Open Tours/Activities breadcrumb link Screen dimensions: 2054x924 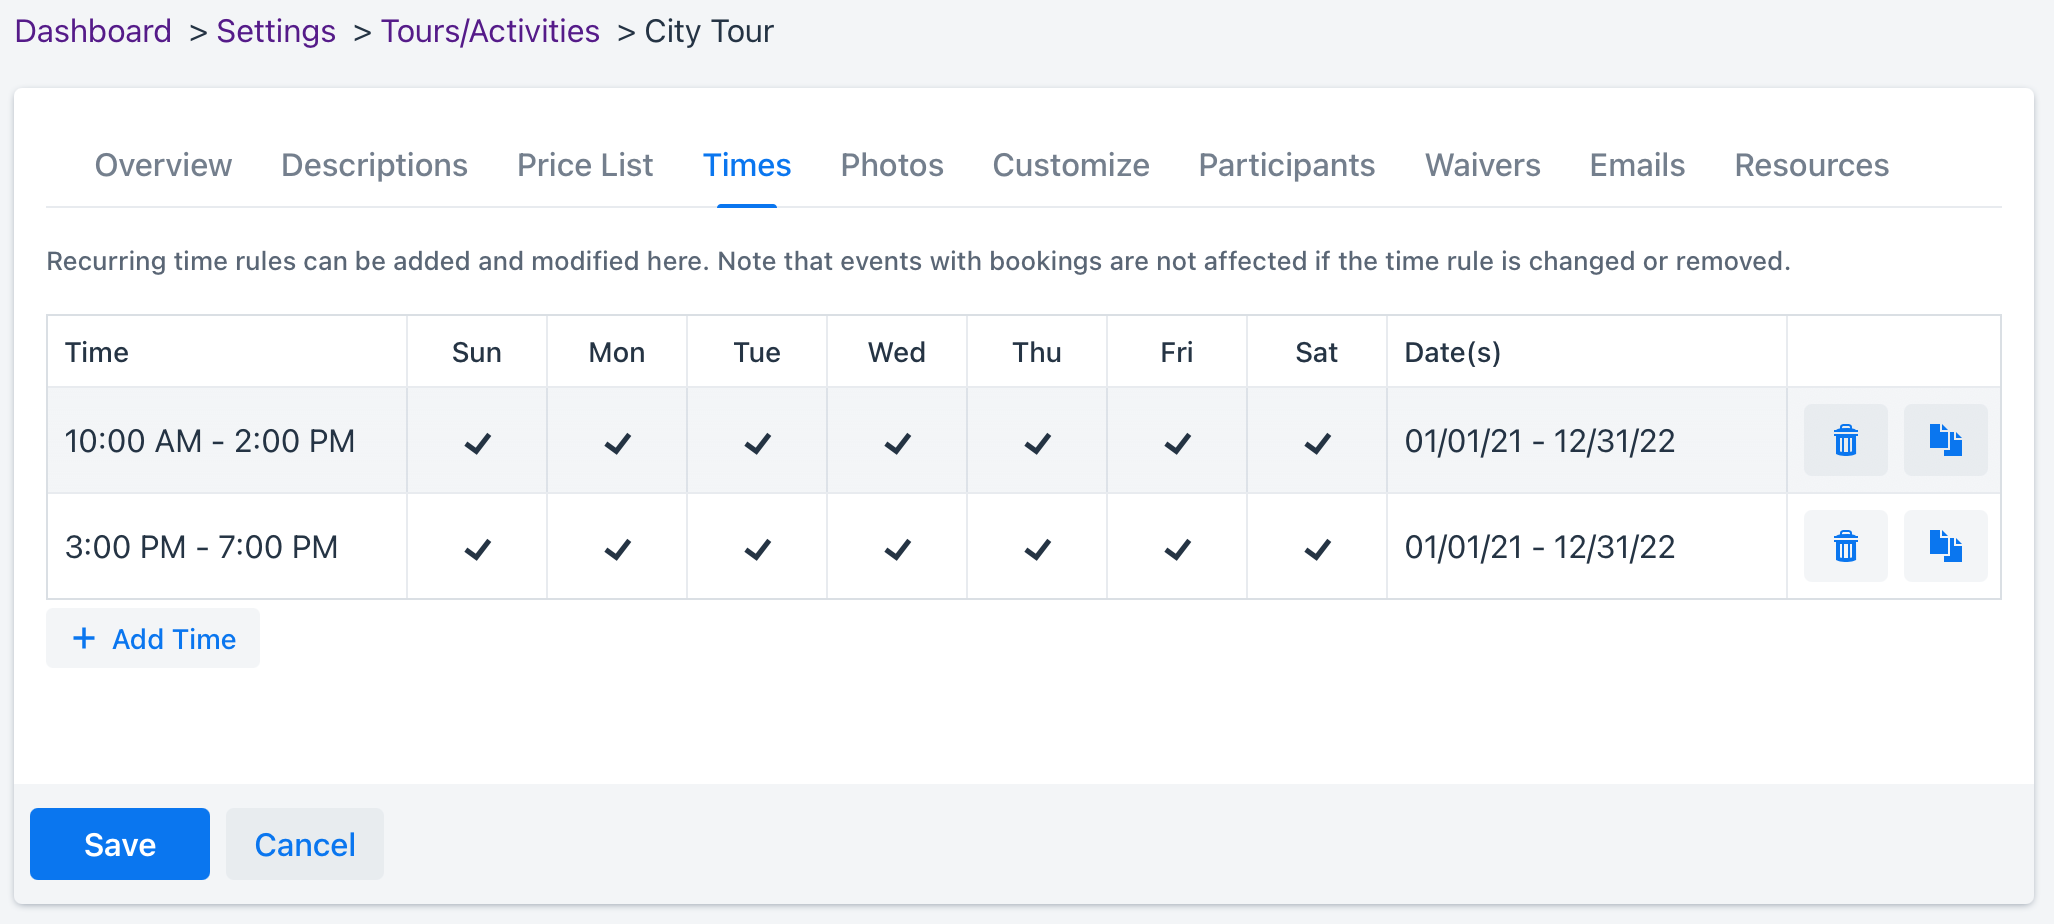(x=490, y=31)
